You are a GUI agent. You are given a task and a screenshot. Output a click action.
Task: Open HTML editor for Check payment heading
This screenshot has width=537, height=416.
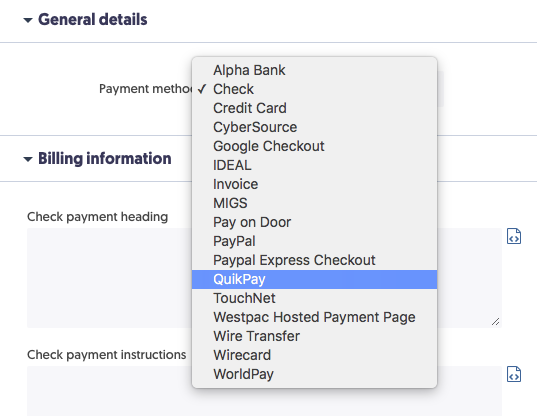[x=514, y=236]
